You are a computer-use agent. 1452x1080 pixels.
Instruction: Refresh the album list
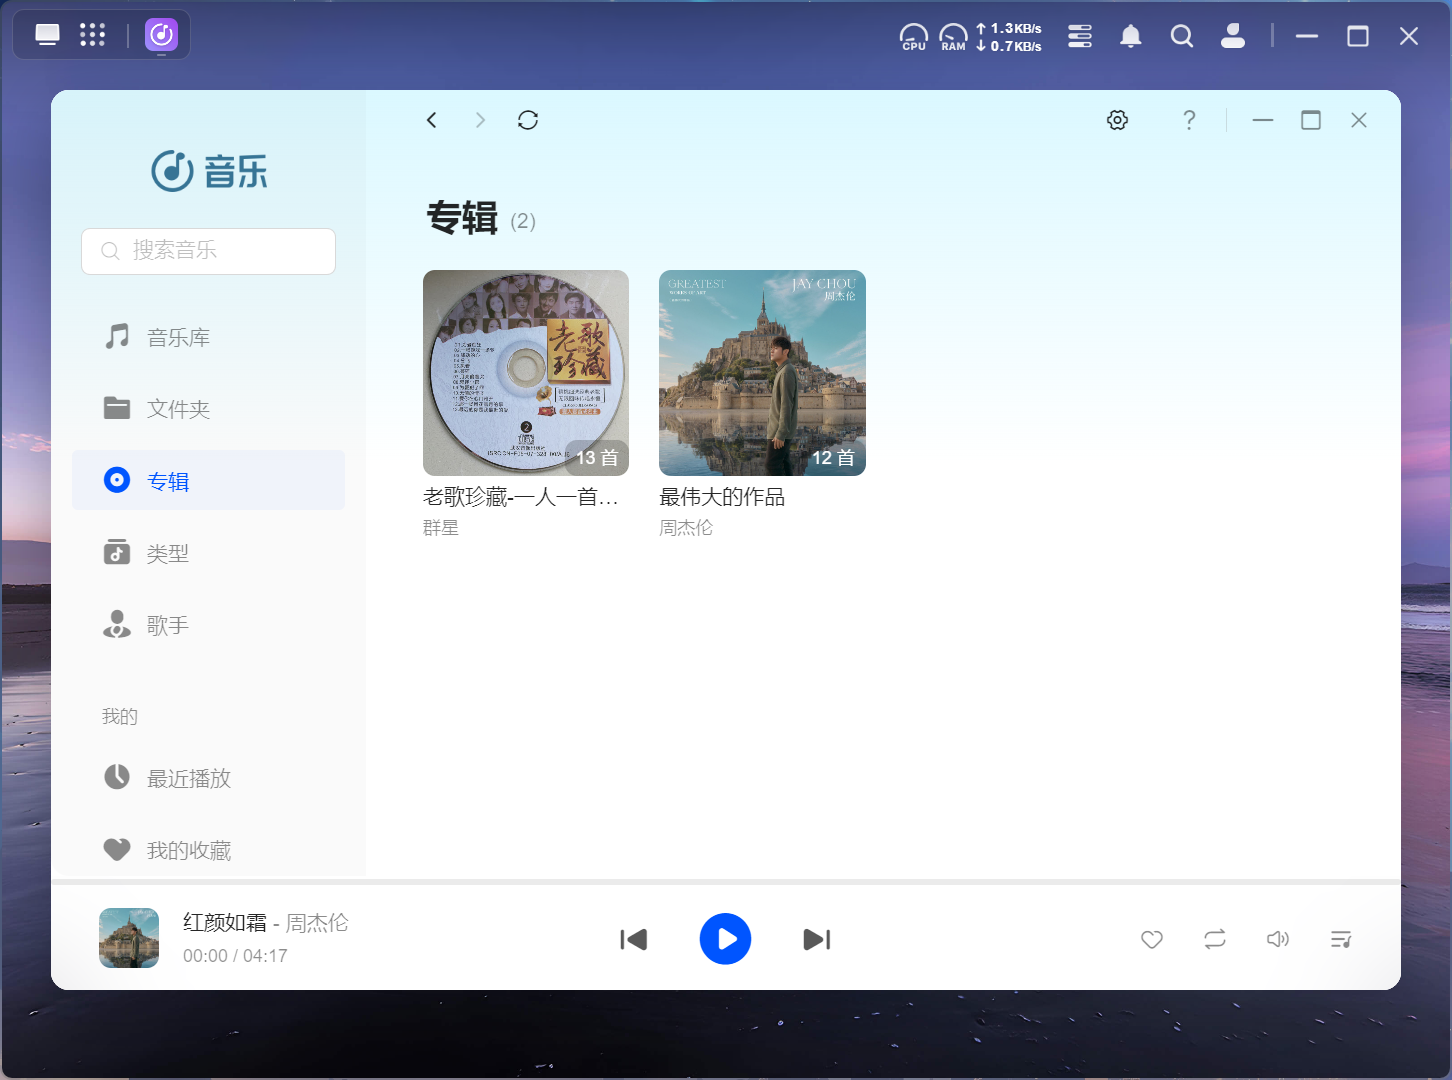point(528,120)
